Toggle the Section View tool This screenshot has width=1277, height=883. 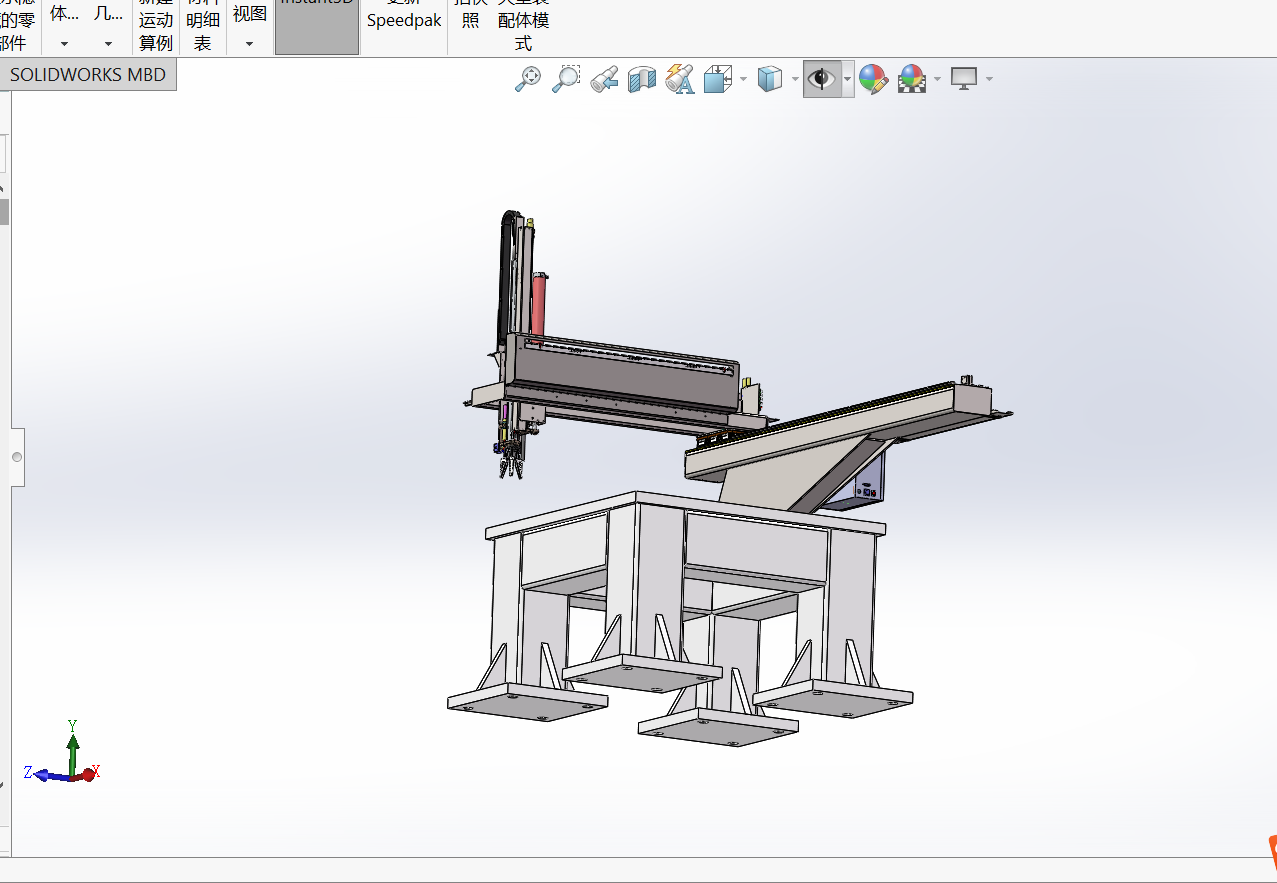641,79
